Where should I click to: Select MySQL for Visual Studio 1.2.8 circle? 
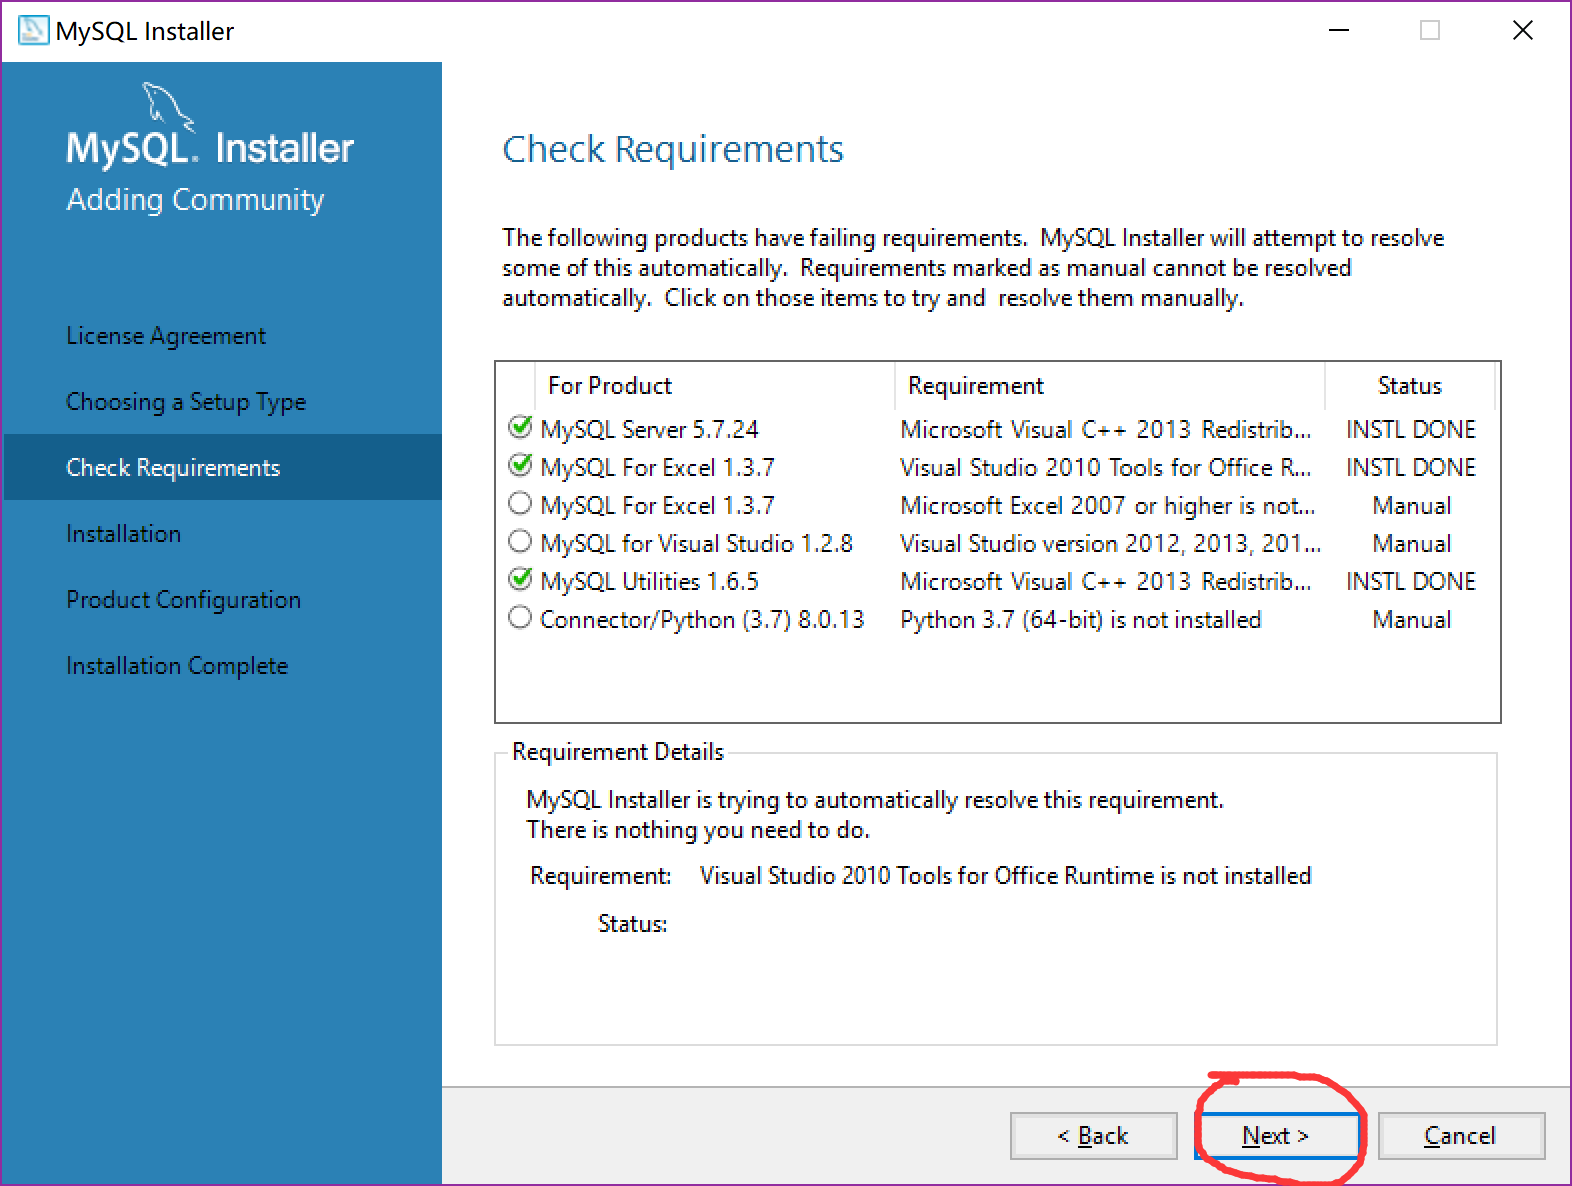[x=520, y=541]
